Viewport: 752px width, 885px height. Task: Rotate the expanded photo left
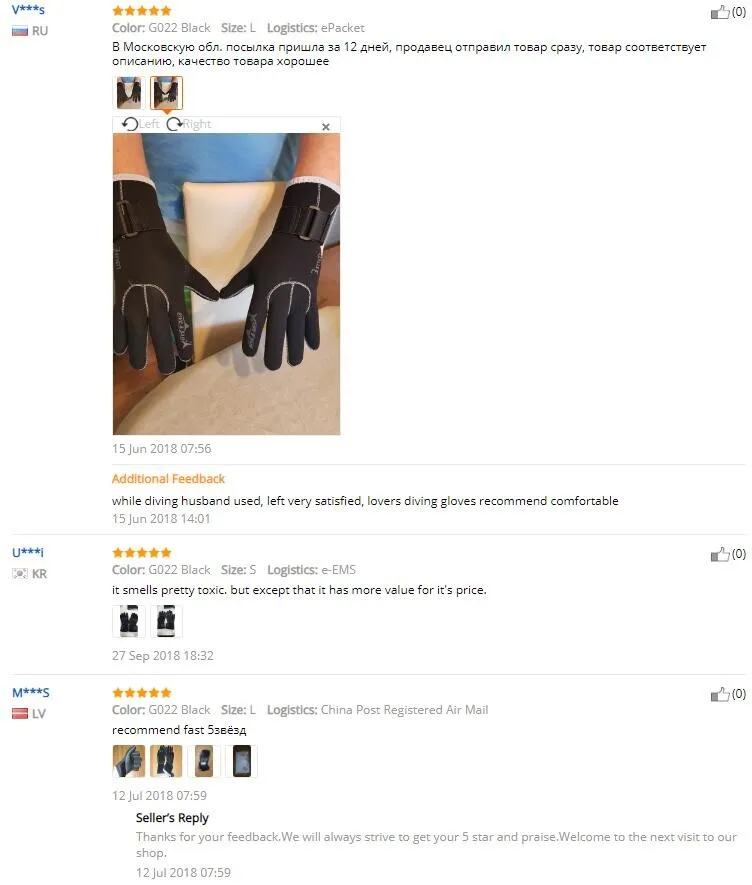point(141,124)
